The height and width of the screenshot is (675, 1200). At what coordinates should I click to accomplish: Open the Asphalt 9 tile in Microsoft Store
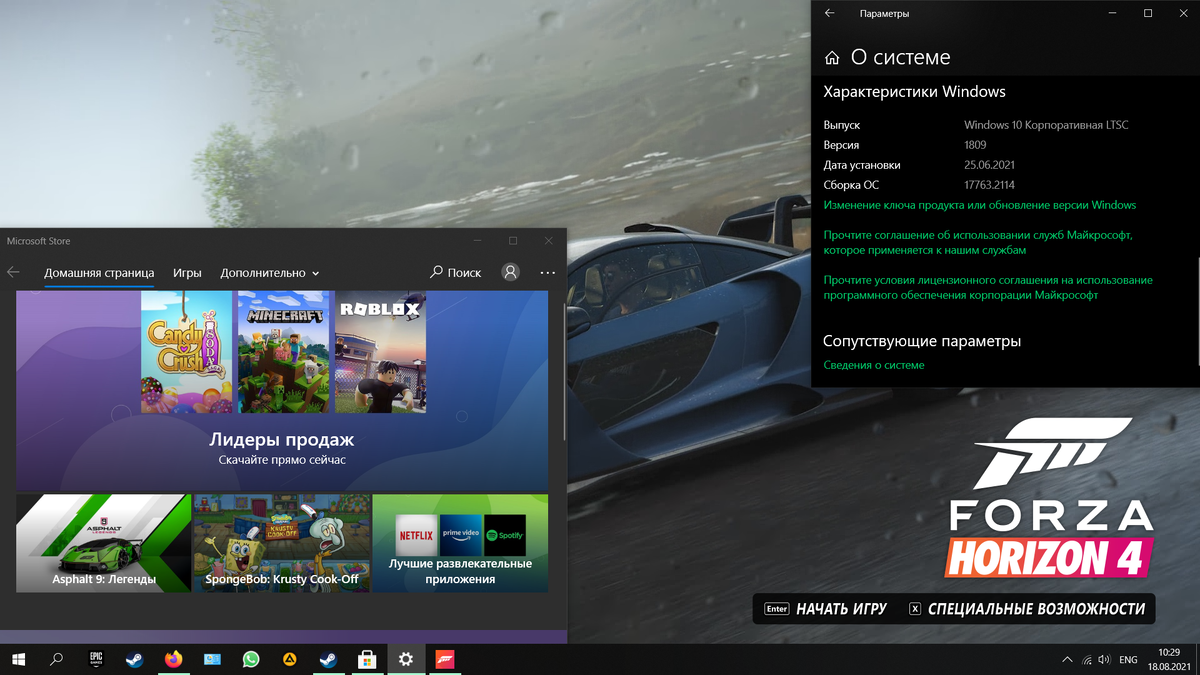(x=103, y=542)
